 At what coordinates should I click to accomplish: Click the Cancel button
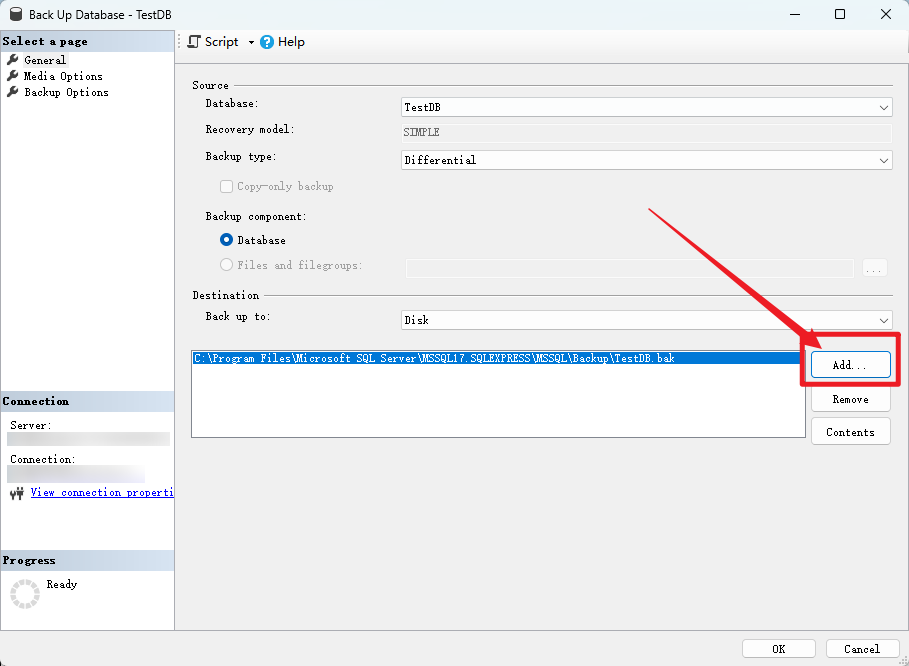862,649
